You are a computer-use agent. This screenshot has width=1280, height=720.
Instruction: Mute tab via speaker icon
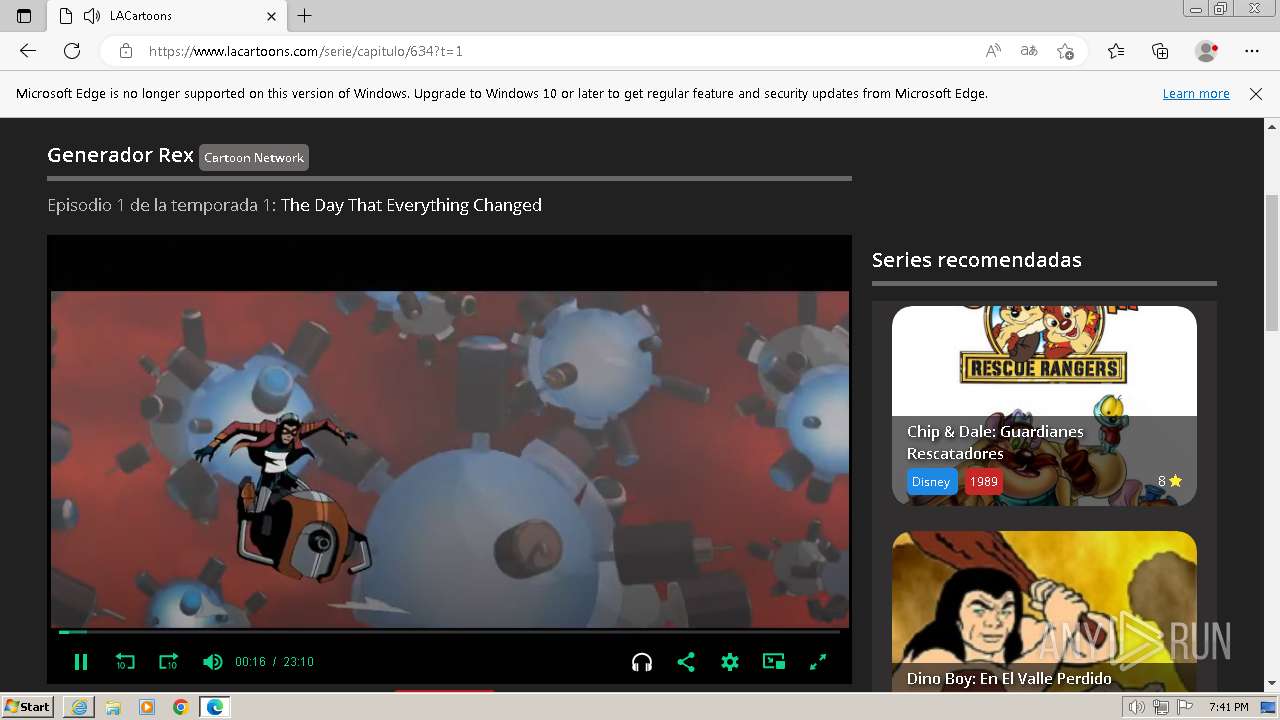(92, 16)
